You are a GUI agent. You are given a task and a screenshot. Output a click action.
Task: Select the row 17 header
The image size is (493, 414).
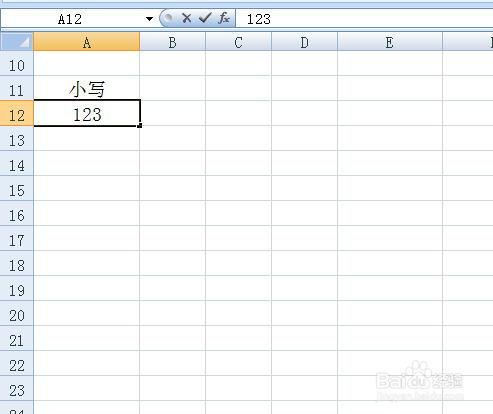coord(17,238)
